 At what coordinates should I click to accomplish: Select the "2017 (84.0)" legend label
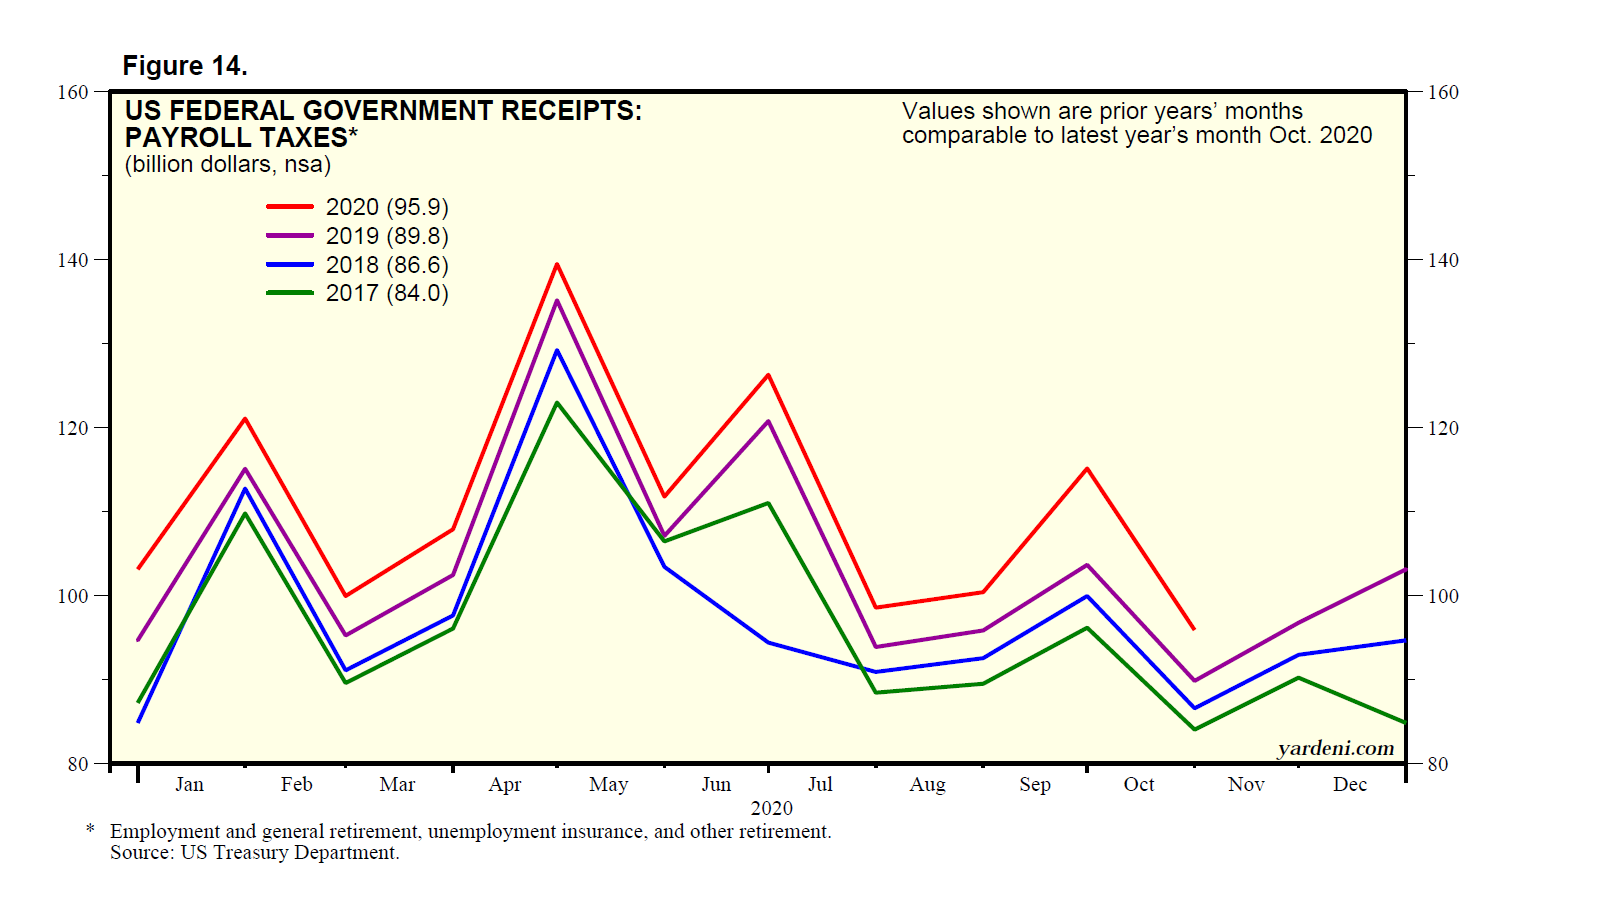click(x=387, y=293)
